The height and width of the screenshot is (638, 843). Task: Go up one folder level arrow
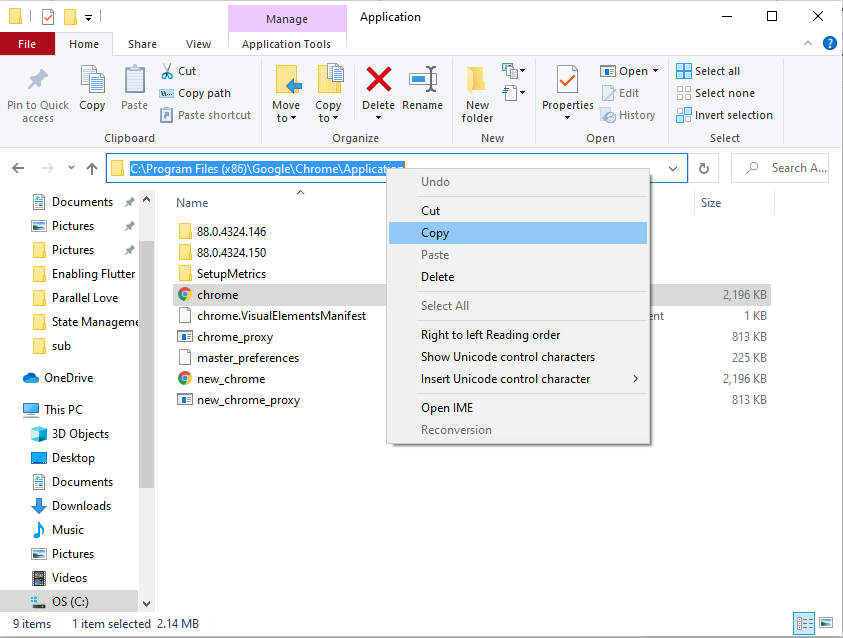(92, 169)
